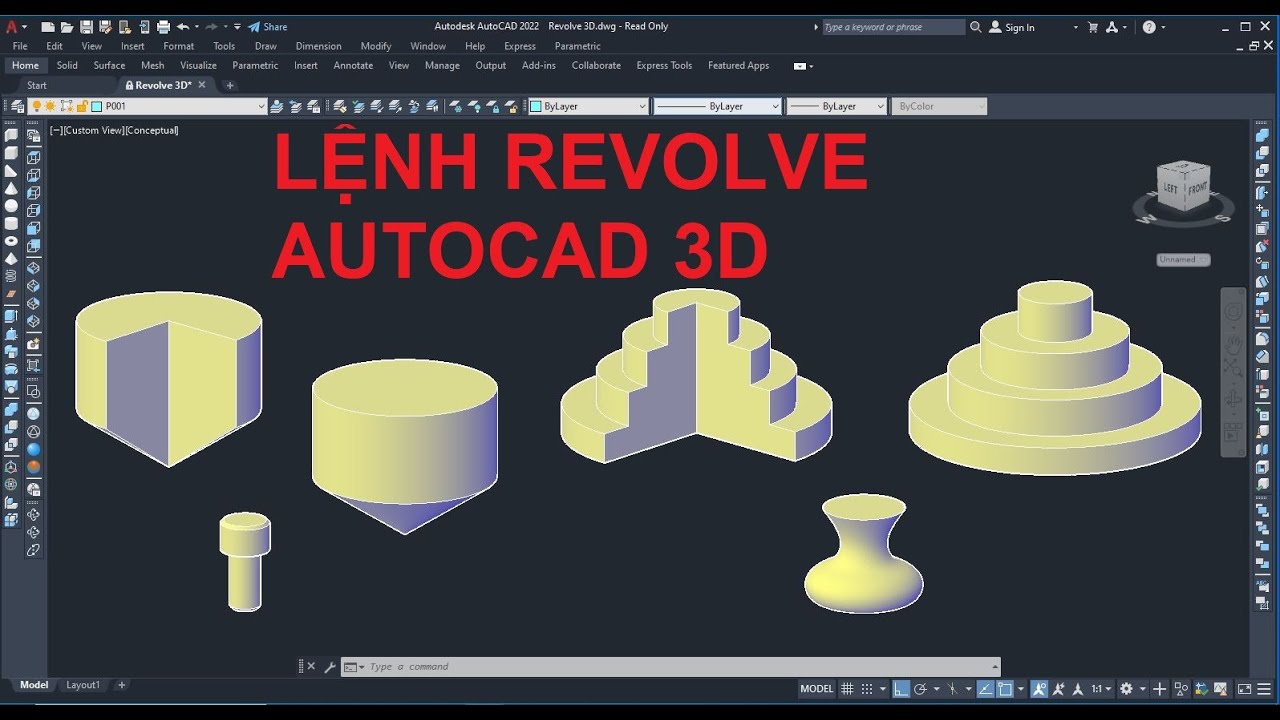
Task: Toggle isometric drafting
Action: click(953, 689)
